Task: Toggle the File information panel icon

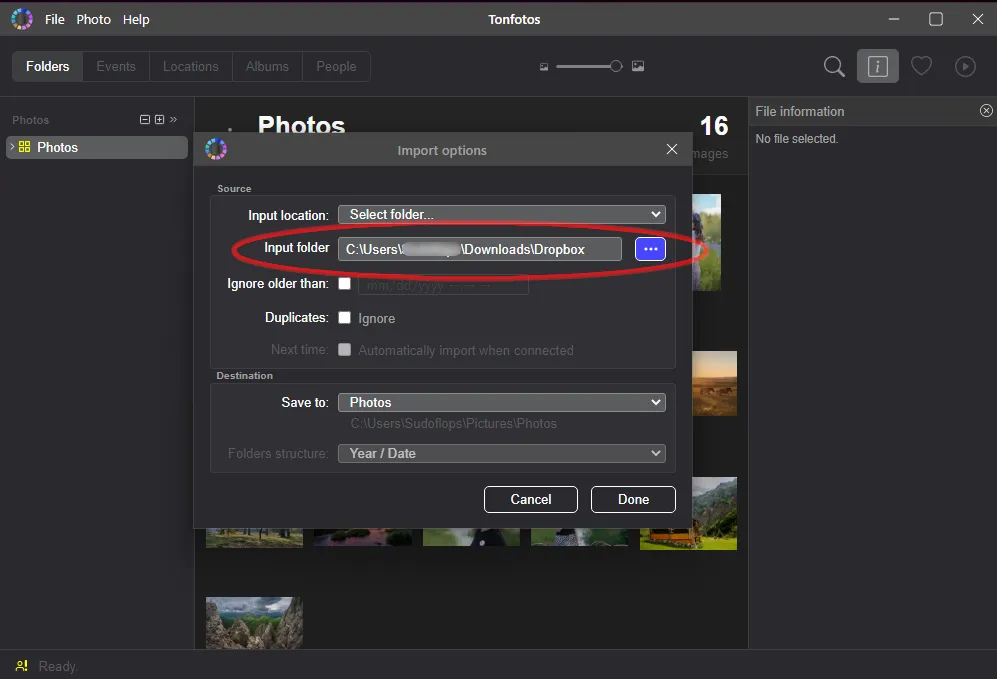Action: pyautogui.click(x=877, y=66)
